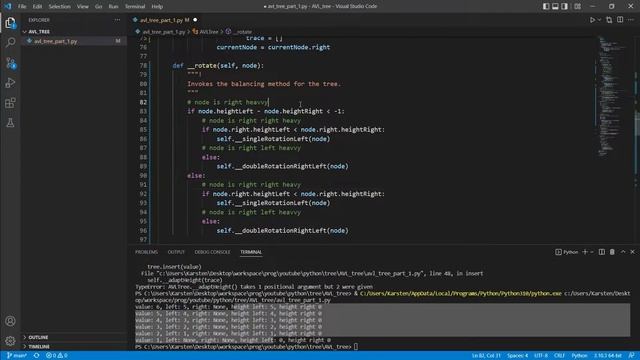Synchronize changes icon in status bar

pyautogui.click(x=37, y=356)
